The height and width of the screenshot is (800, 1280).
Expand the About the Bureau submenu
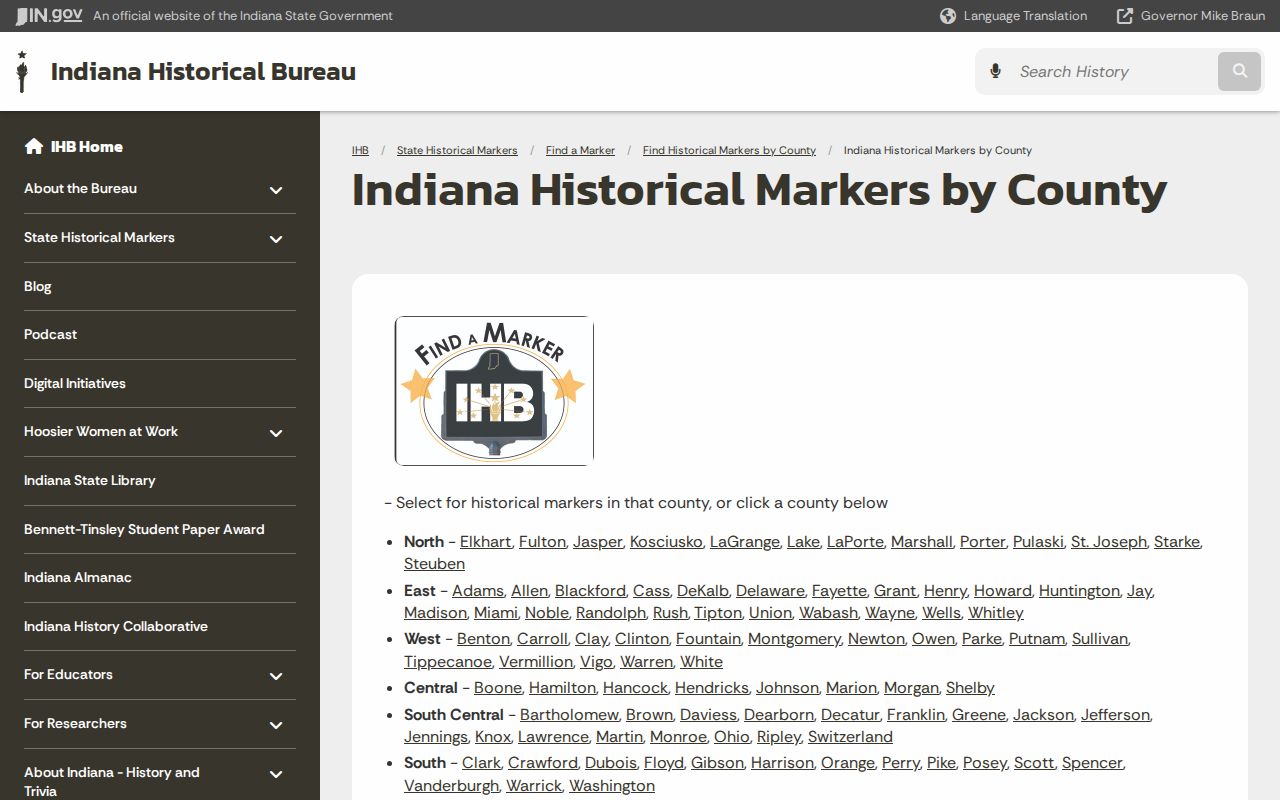(276, 190)
